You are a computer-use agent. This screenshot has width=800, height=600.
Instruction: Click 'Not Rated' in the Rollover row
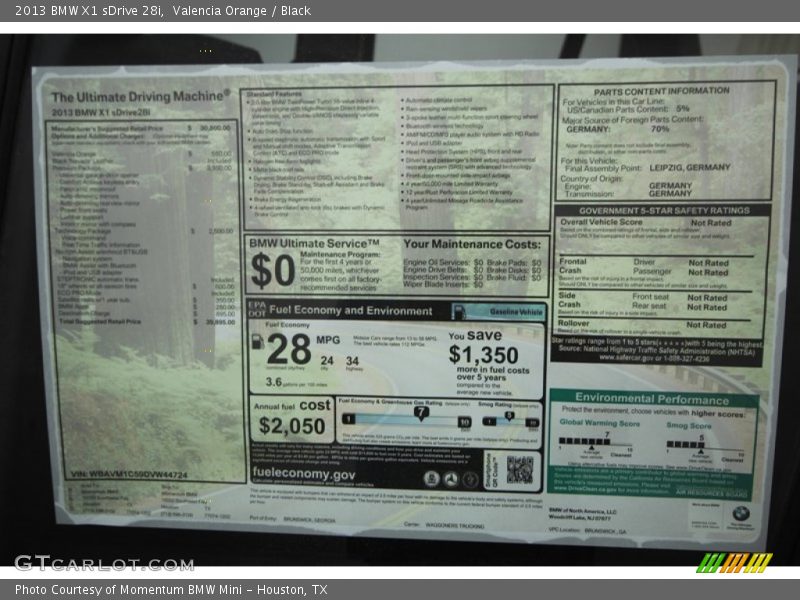click(x=706, y=325)
